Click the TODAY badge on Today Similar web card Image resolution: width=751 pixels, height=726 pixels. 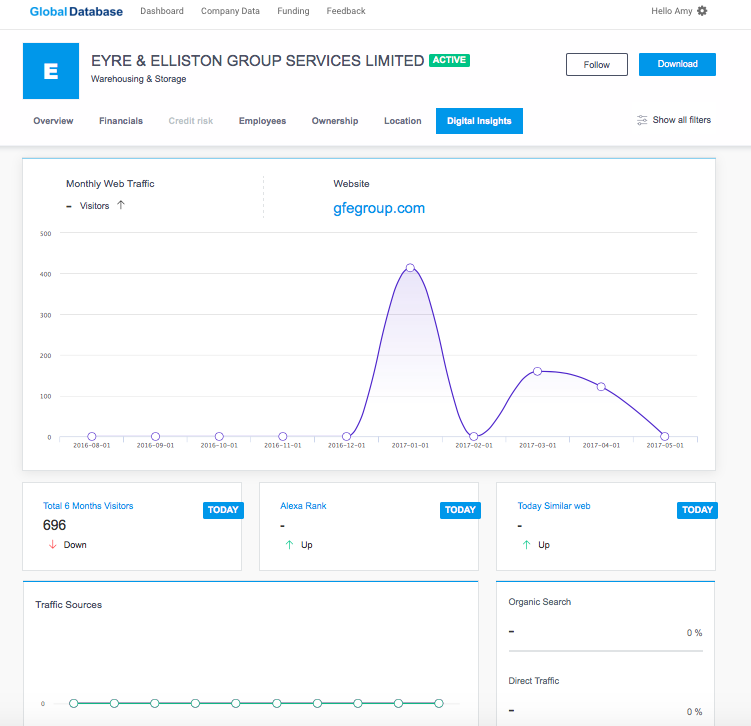coord(697,510)
